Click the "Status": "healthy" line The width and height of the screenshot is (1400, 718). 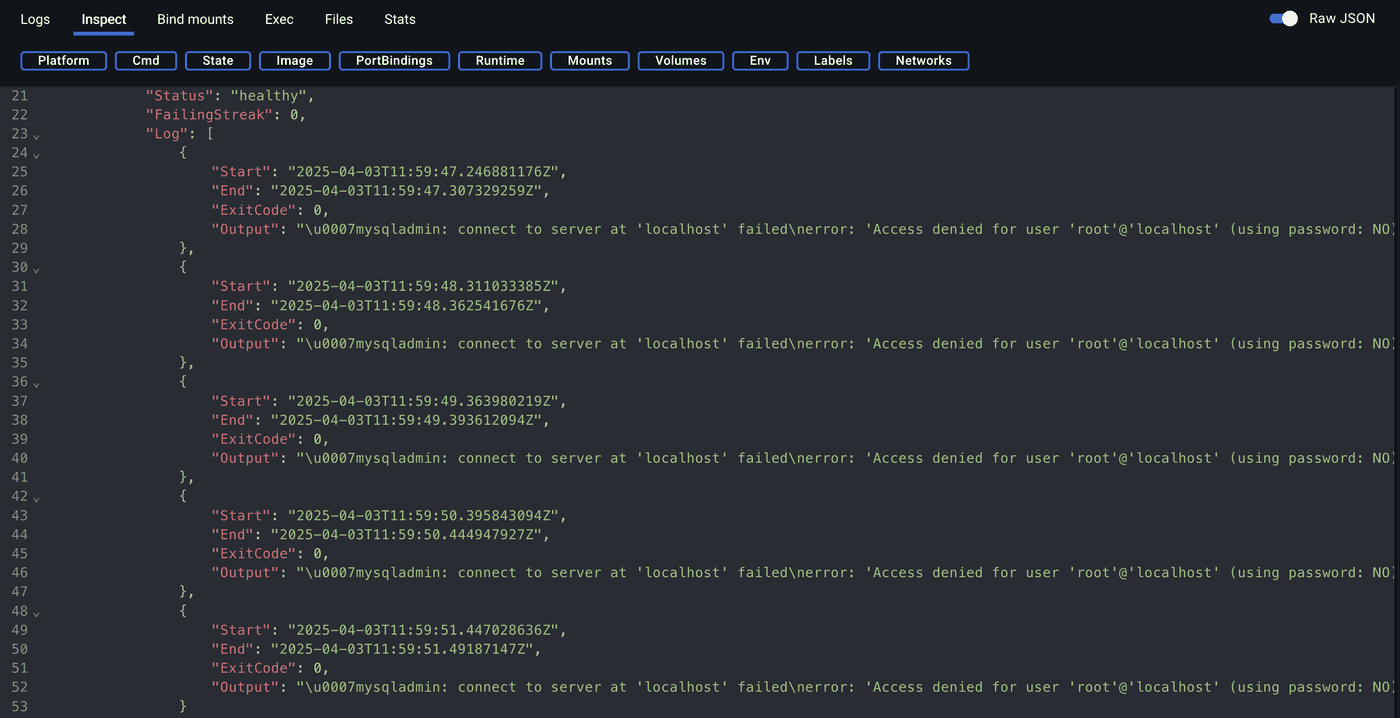click(x=231, y=96)
